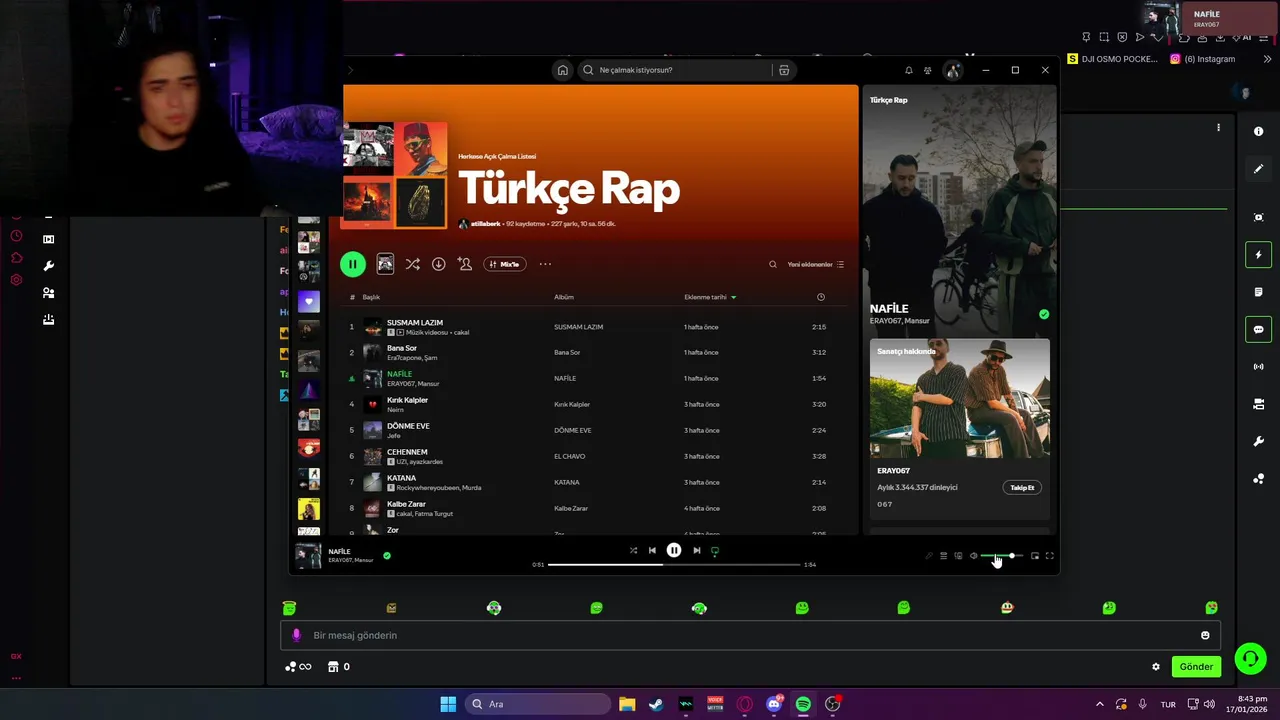1280x720 pixels.
Task: Sort by Eklenme tarihi column
Action: [710, 297]
